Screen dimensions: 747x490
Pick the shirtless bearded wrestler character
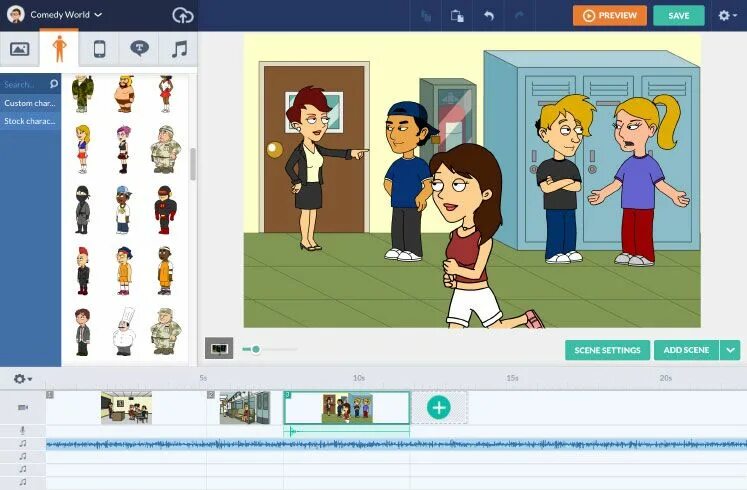[124, 93]
